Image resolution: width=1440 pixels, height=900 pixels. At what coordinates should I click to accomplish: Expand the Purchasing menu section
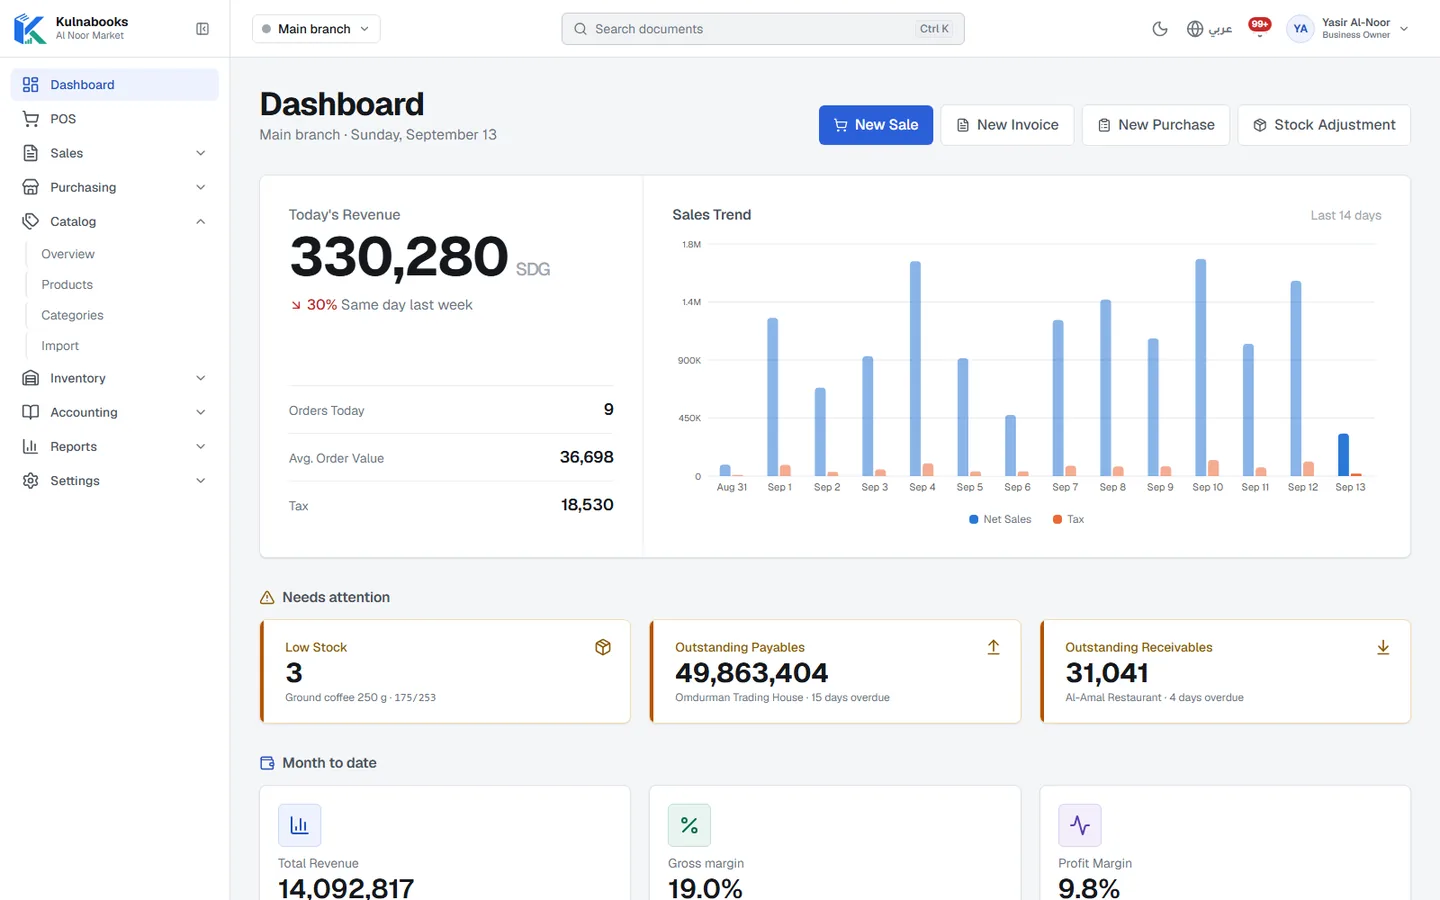pyautogui.click(x=115, y=187)
